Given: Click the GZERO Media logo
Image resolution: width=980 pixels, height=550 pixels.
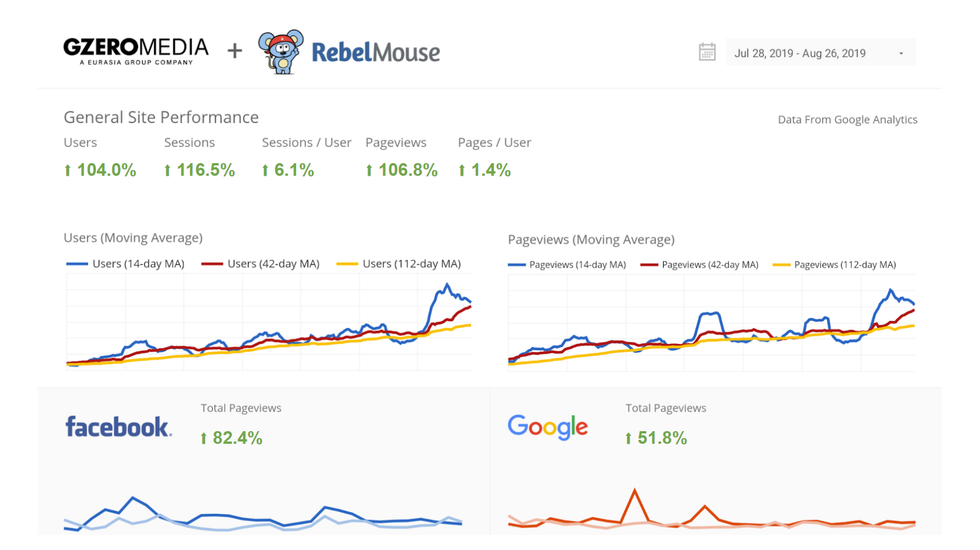Looking at the screenshot, I should coord(136,51).
